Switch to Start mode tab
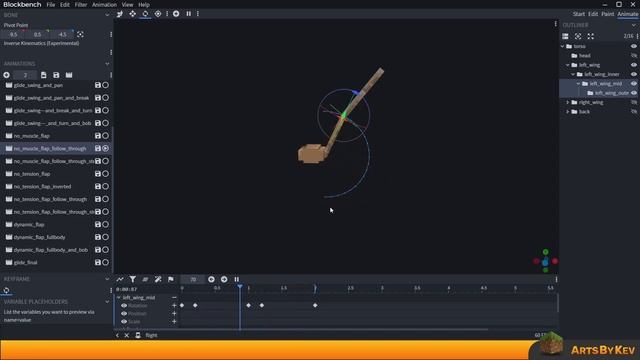This screenshot has height=360, width=640. [x=578, y=14]
